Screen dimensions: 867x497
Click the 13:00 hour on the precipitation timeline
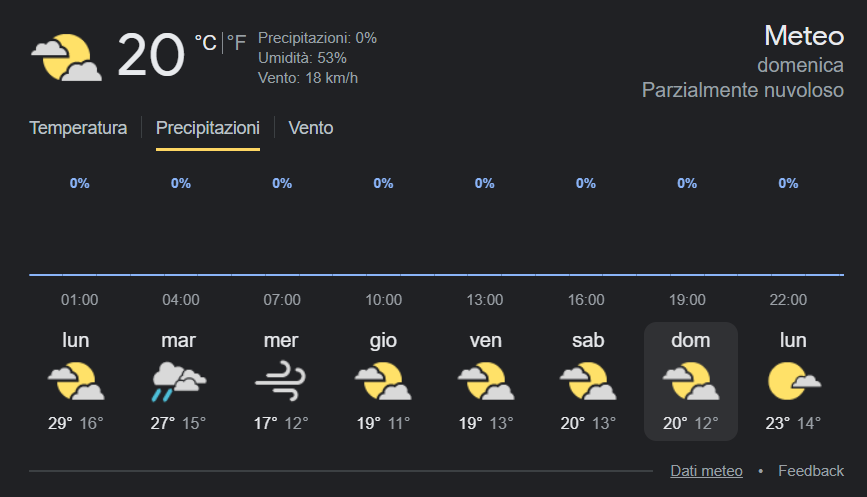click(x=485, y=300)
